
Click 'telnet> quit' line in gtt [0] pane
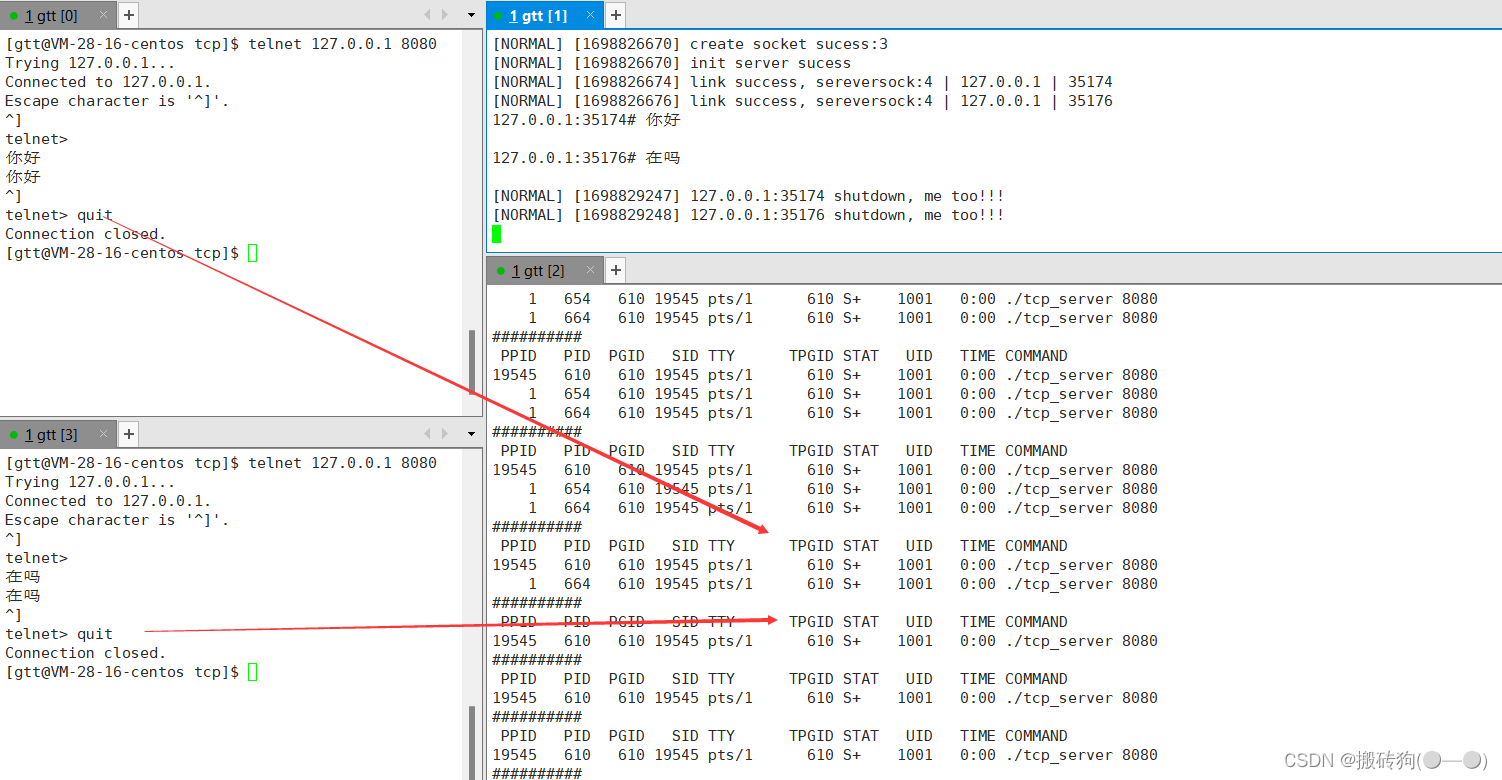tap(59, 215)
